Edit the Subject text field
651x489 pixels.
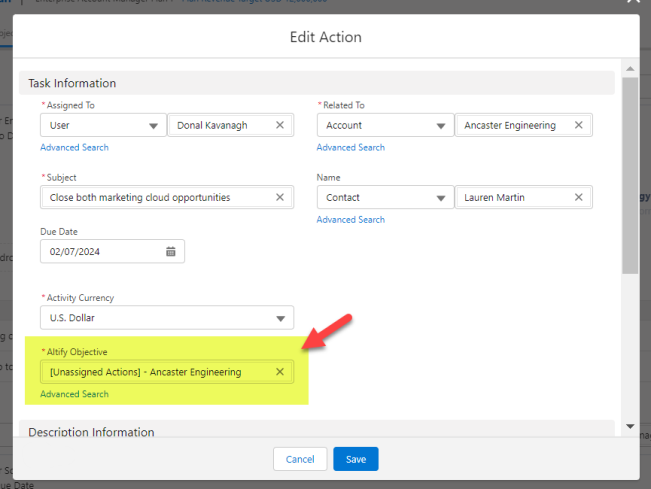tap(167, 197)
